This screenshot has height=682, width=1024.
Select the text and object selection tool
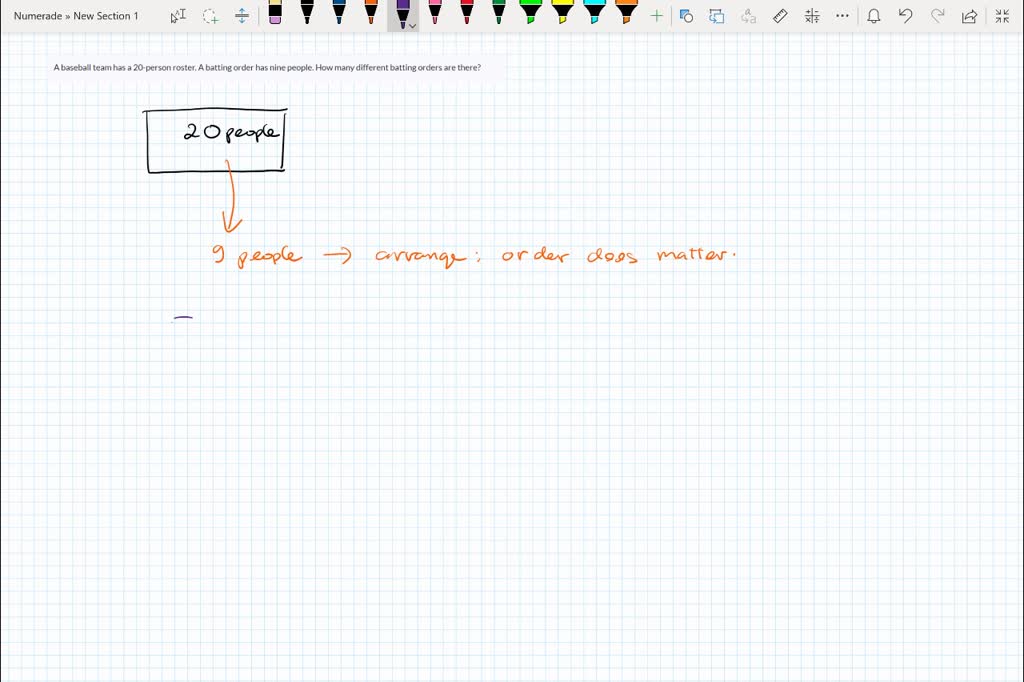[178, 16]
